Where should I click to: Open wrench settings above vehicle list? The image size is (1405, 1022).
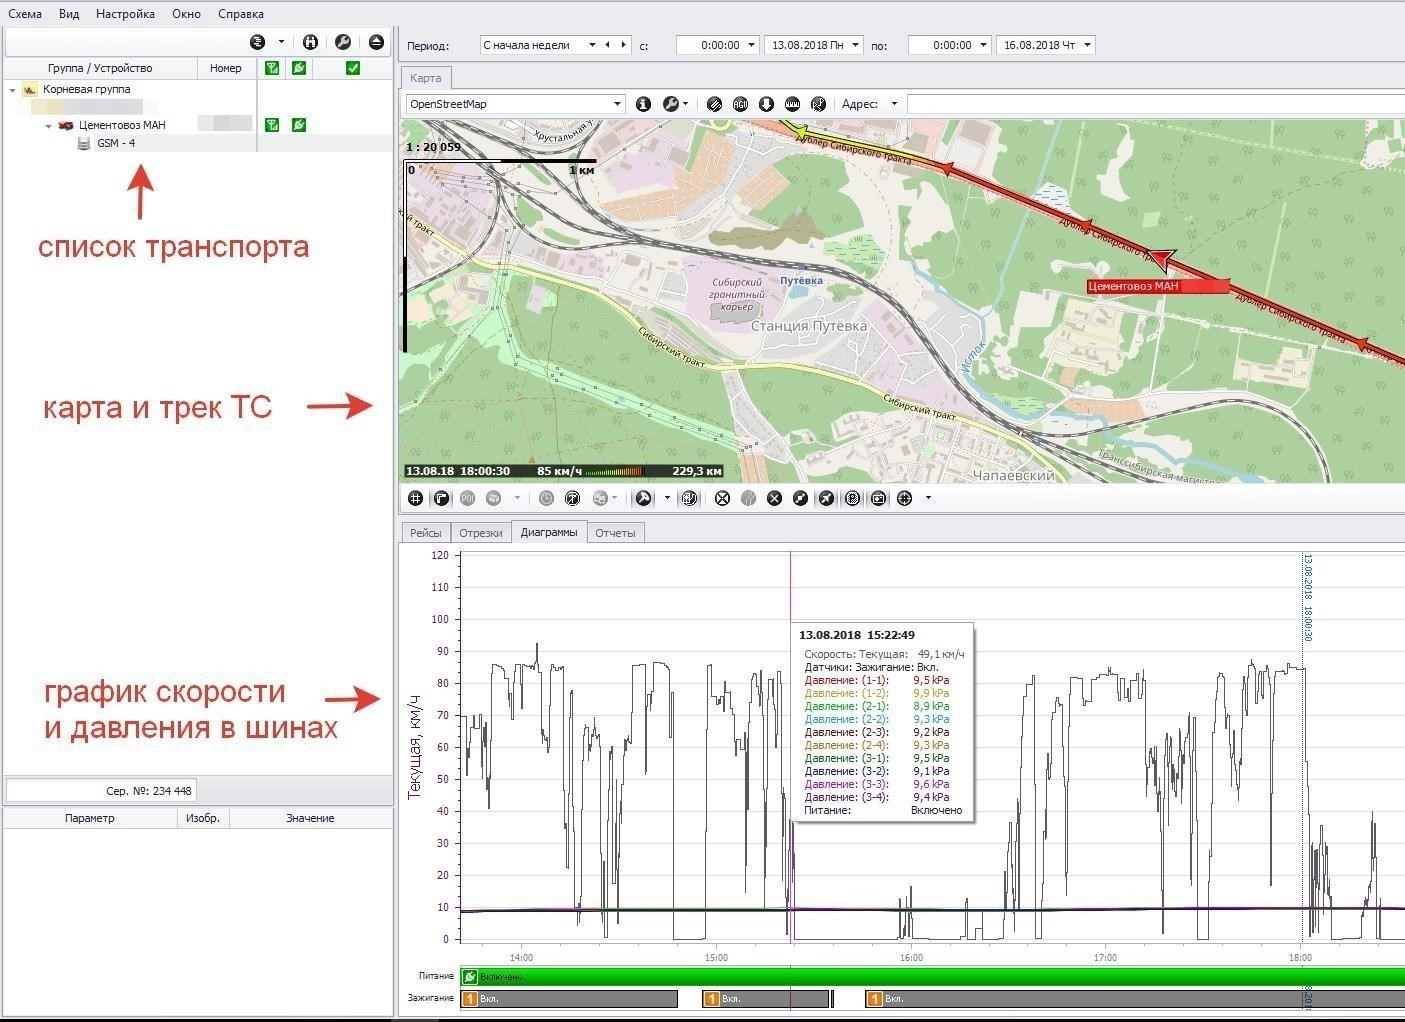pyautogui.click(x=343, y=42)
